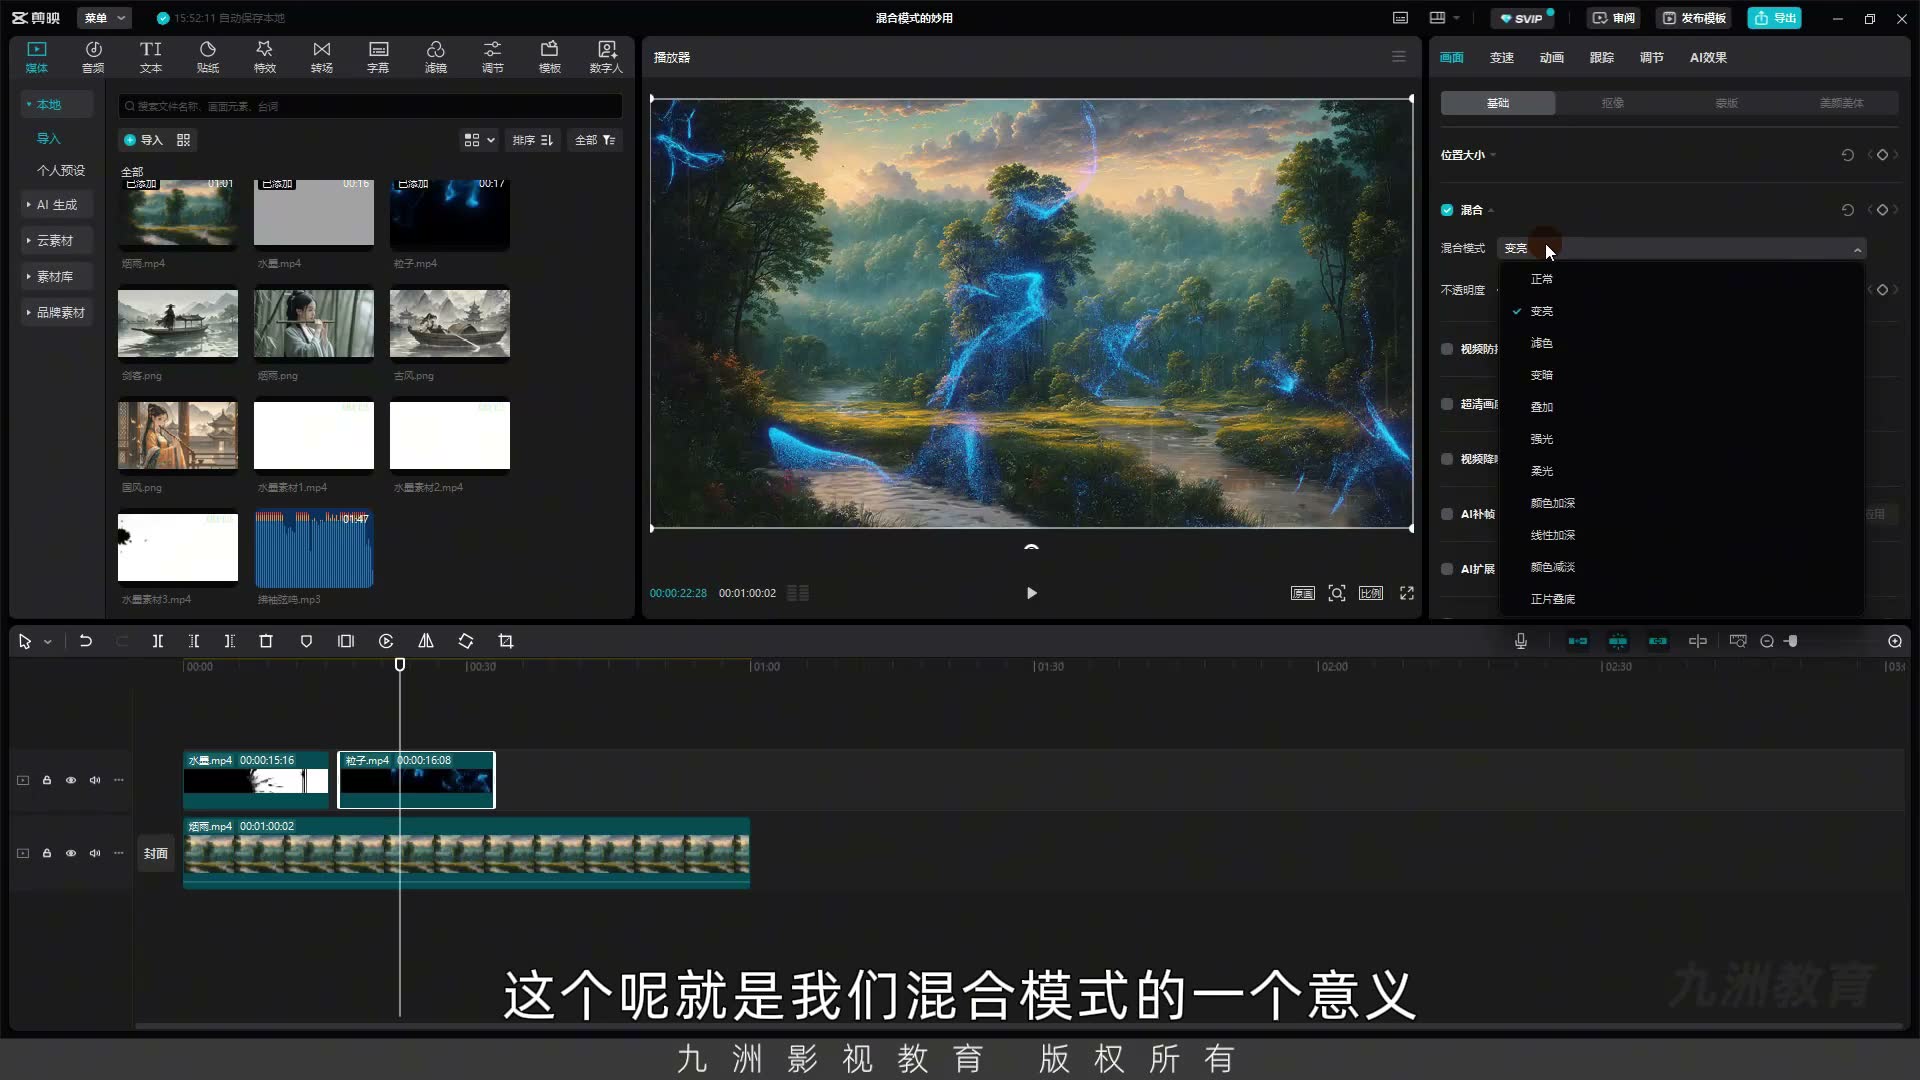
Task: Click the player hamburger menu icon
Action: [1399, 57]
